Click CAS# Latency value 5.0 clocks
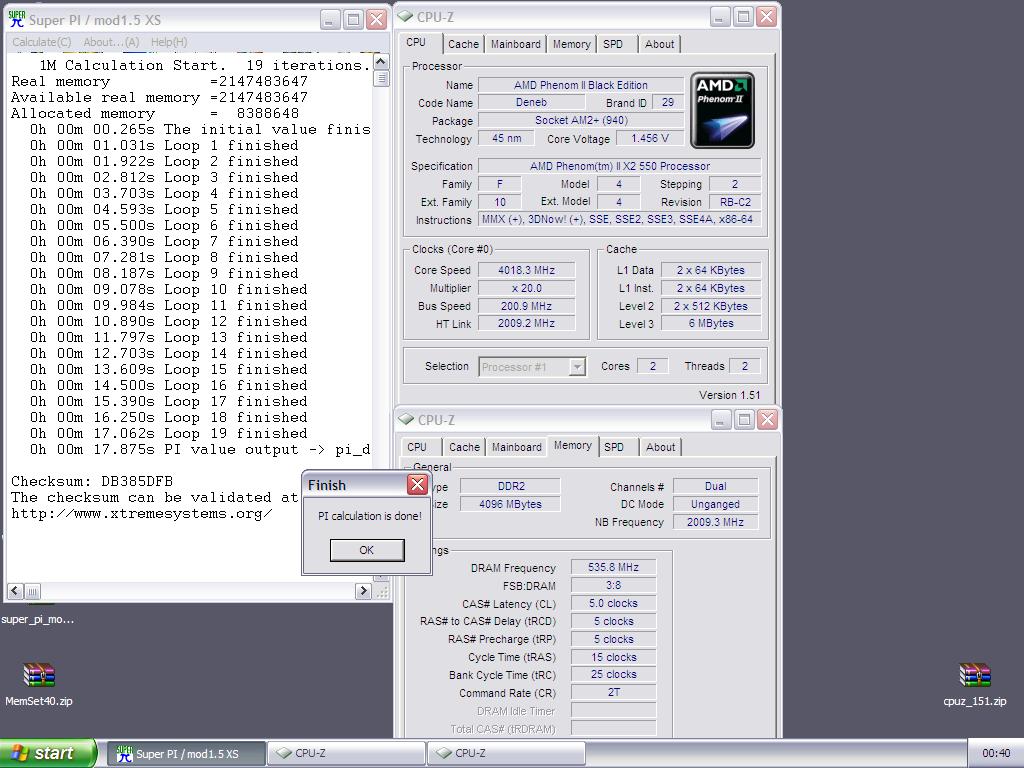The image size is (1024, 768). pos(613,603)
